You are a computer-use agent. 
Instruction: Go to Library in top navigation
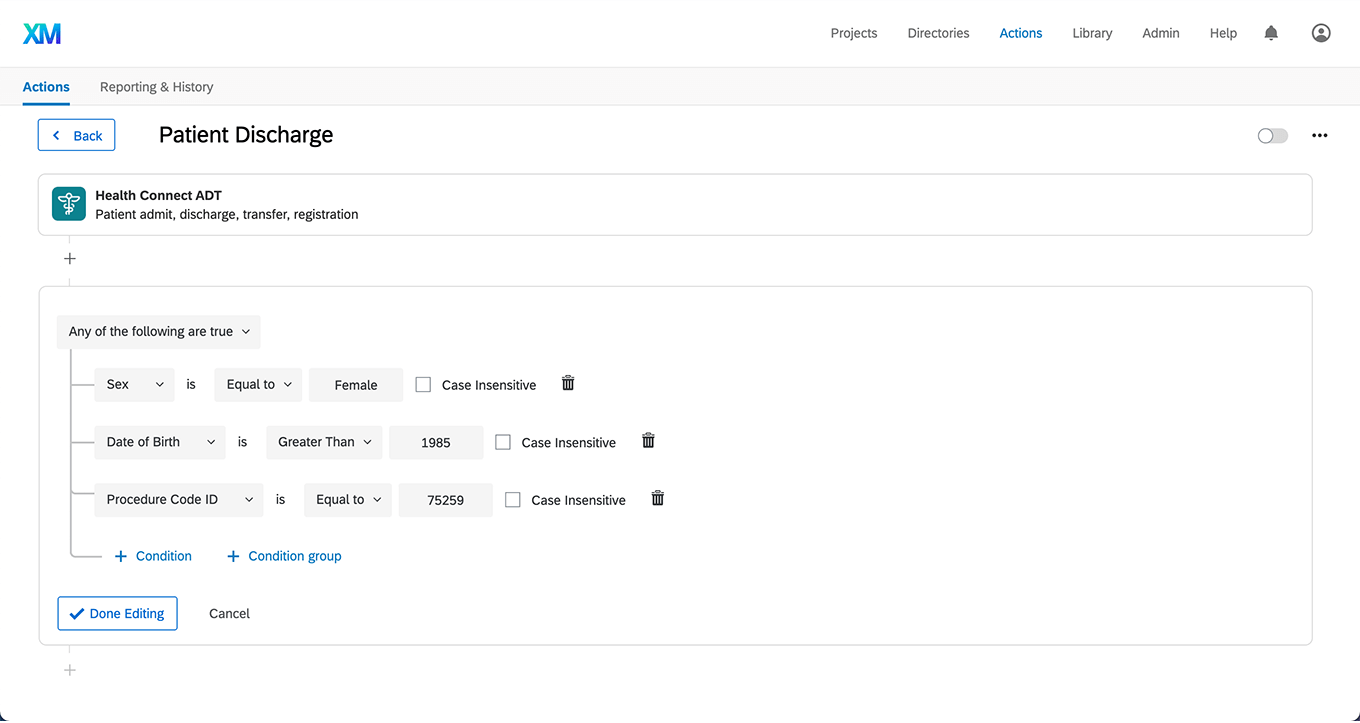click(1092, 33)
